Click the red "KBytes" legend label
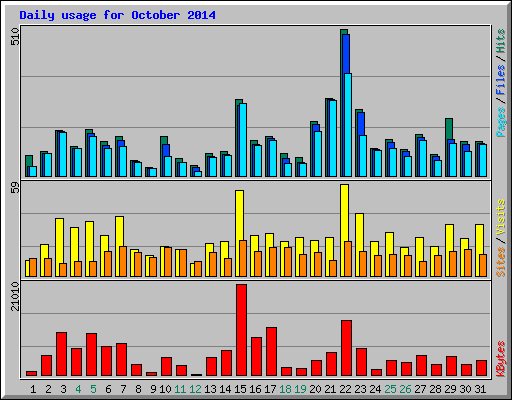The width and height of the screenshot is (512, 400). click(x=501, y=359)
